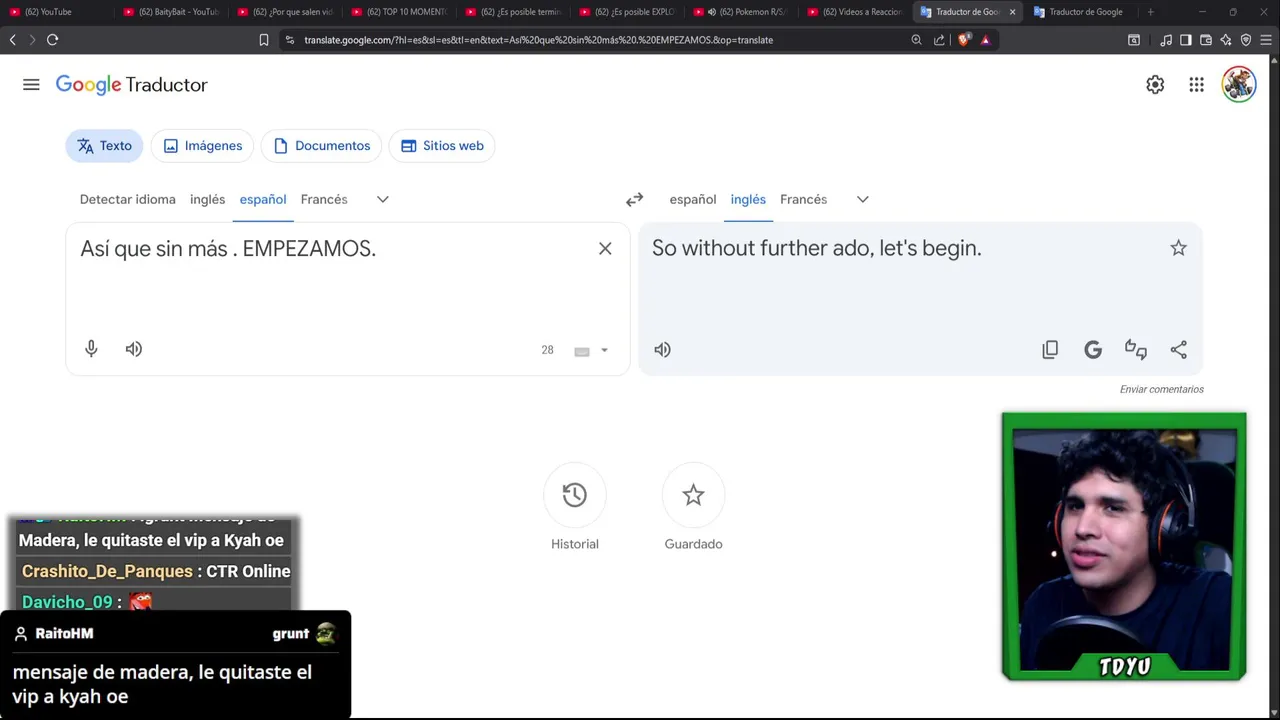The height and width of the screenshot is (720, 1280).
Task: Open the Google apps grid
Action: 1196,85
